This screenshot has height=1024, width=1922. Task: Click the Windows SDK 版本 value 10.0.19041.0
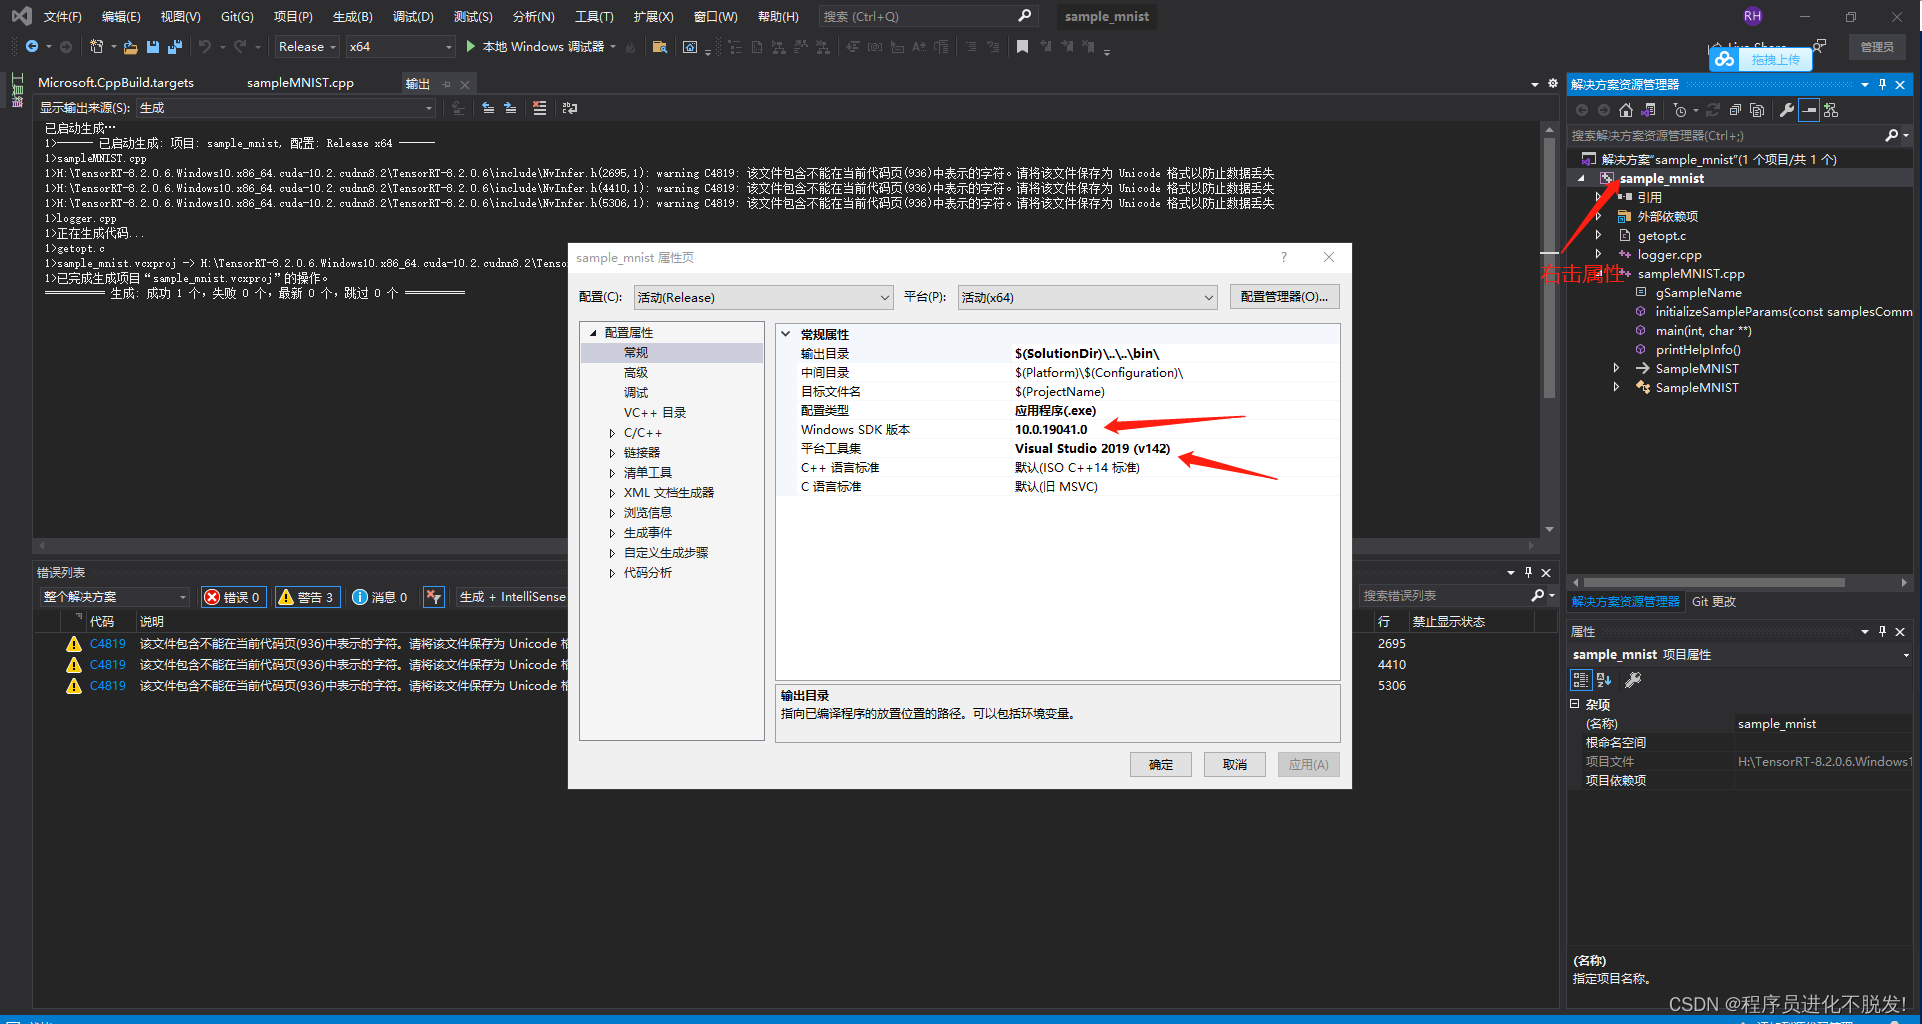point(1051,430)
